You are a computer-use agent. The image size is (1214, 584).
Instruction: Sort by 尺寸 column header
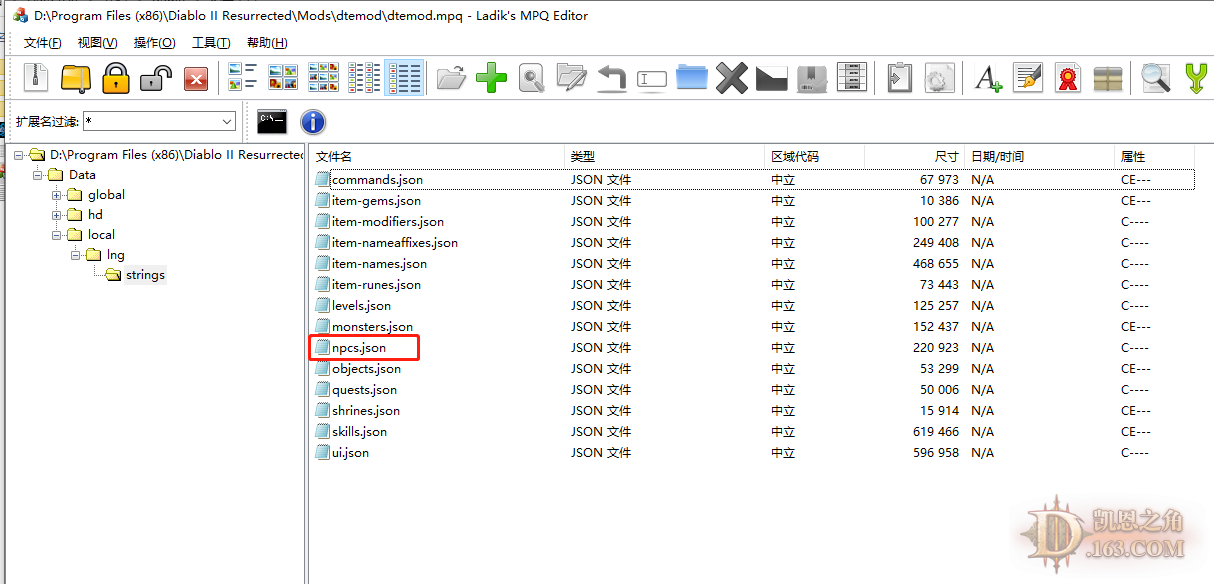coord(915,157)
